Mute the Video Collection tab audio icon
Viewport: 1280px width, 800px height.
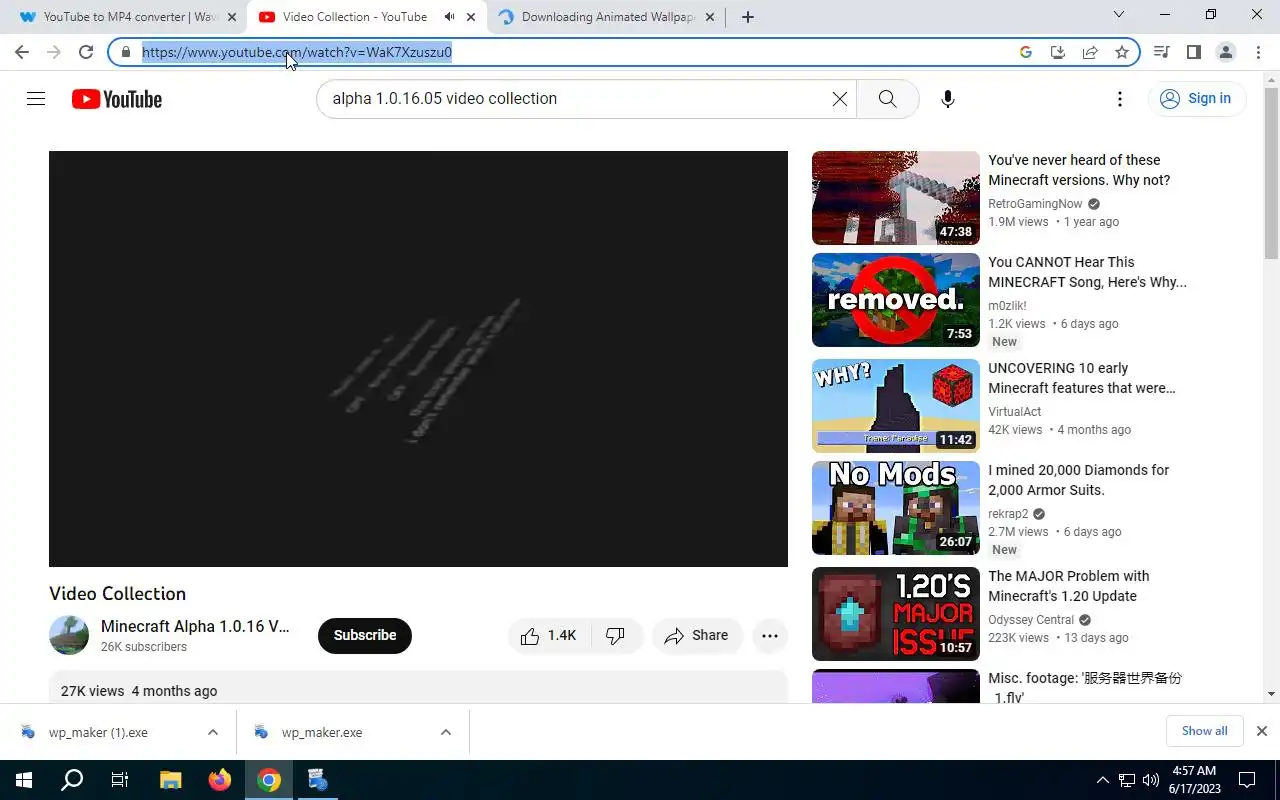pyautogui.click(x=449, y=17)
